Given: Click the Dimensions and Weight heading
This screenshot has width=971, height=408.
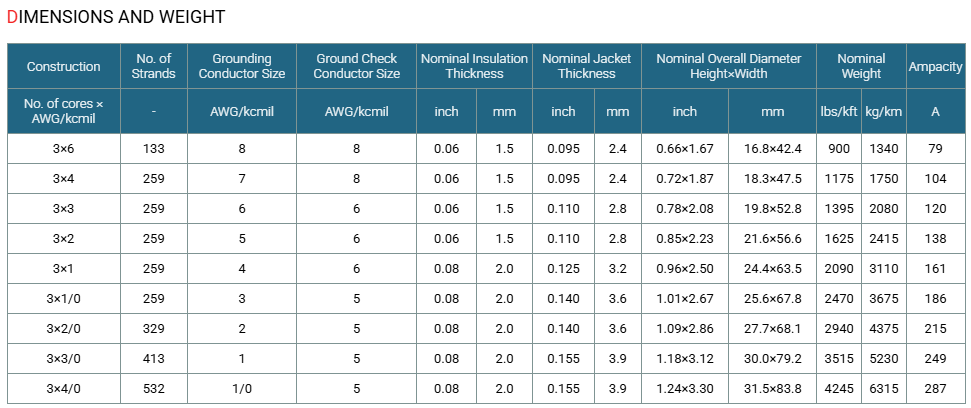Looking at the screenshot, I should 116,17.
